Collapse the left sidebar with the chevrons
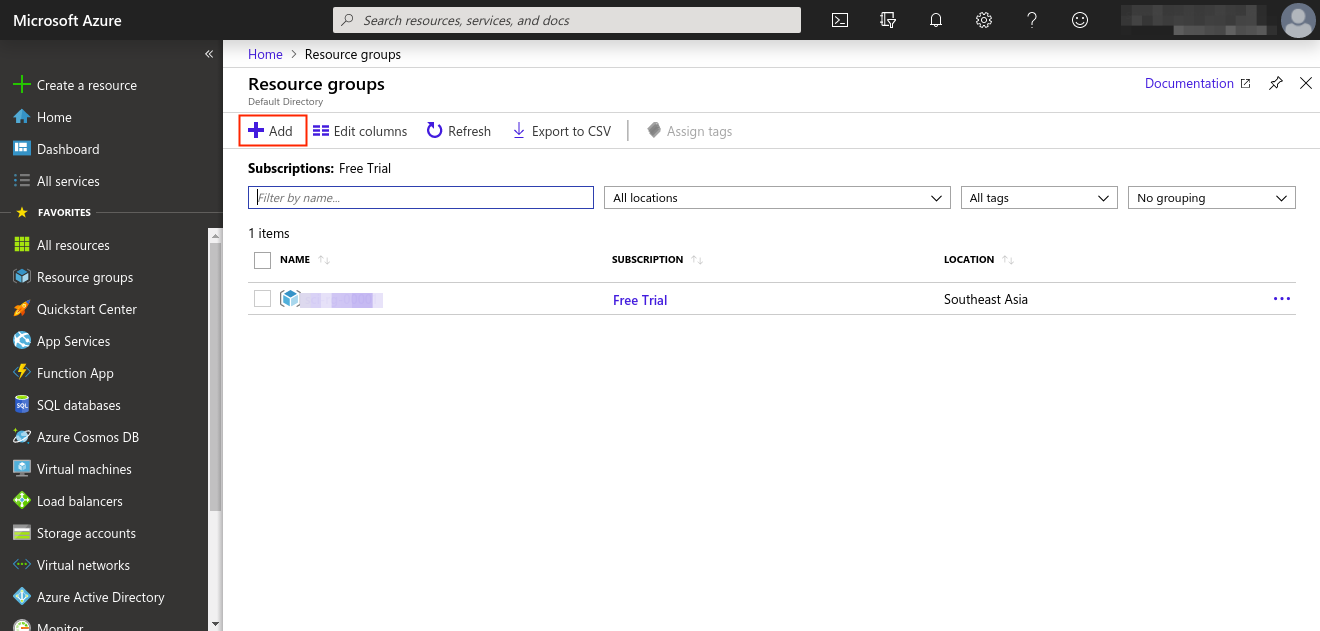 point(209,54)
